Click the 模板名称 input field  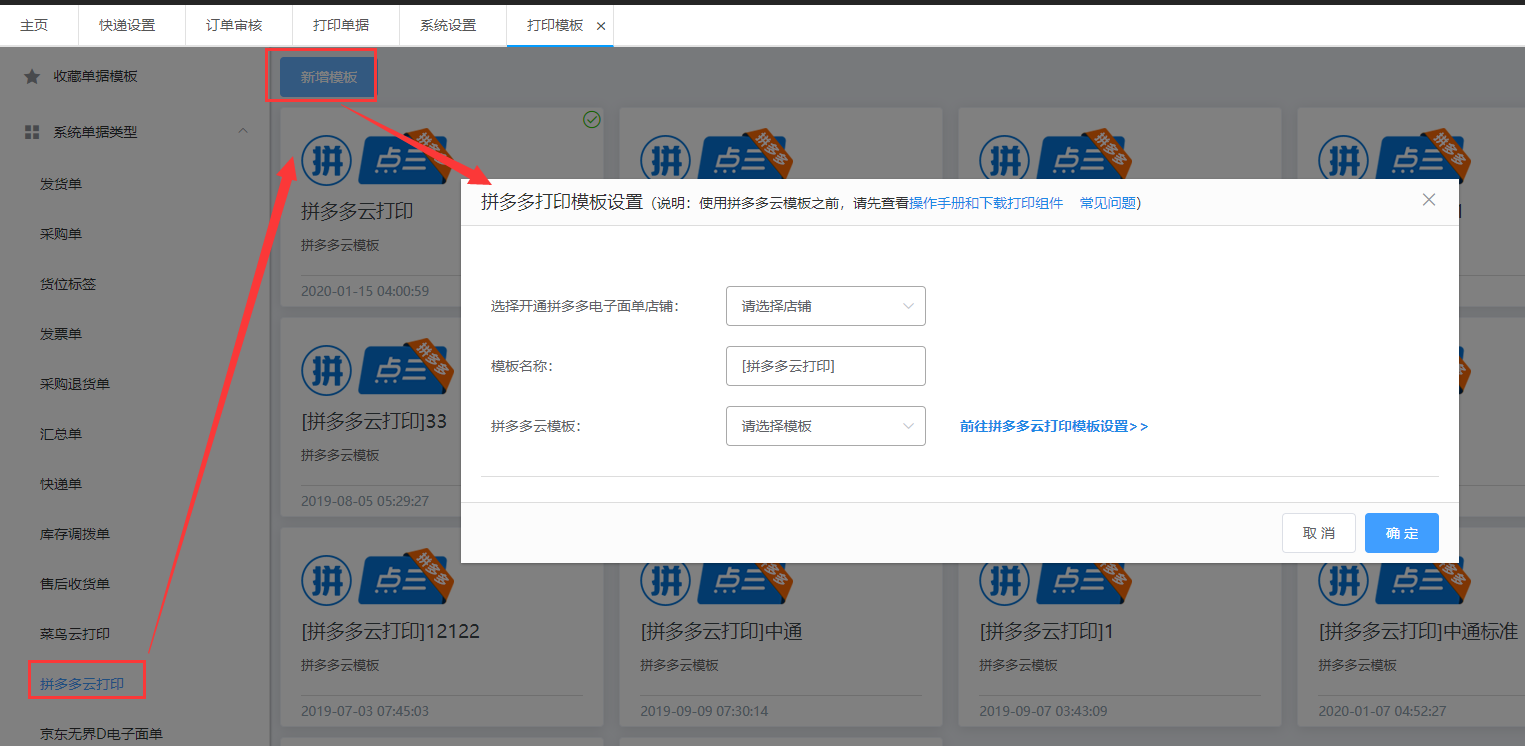tap(825, 366)
